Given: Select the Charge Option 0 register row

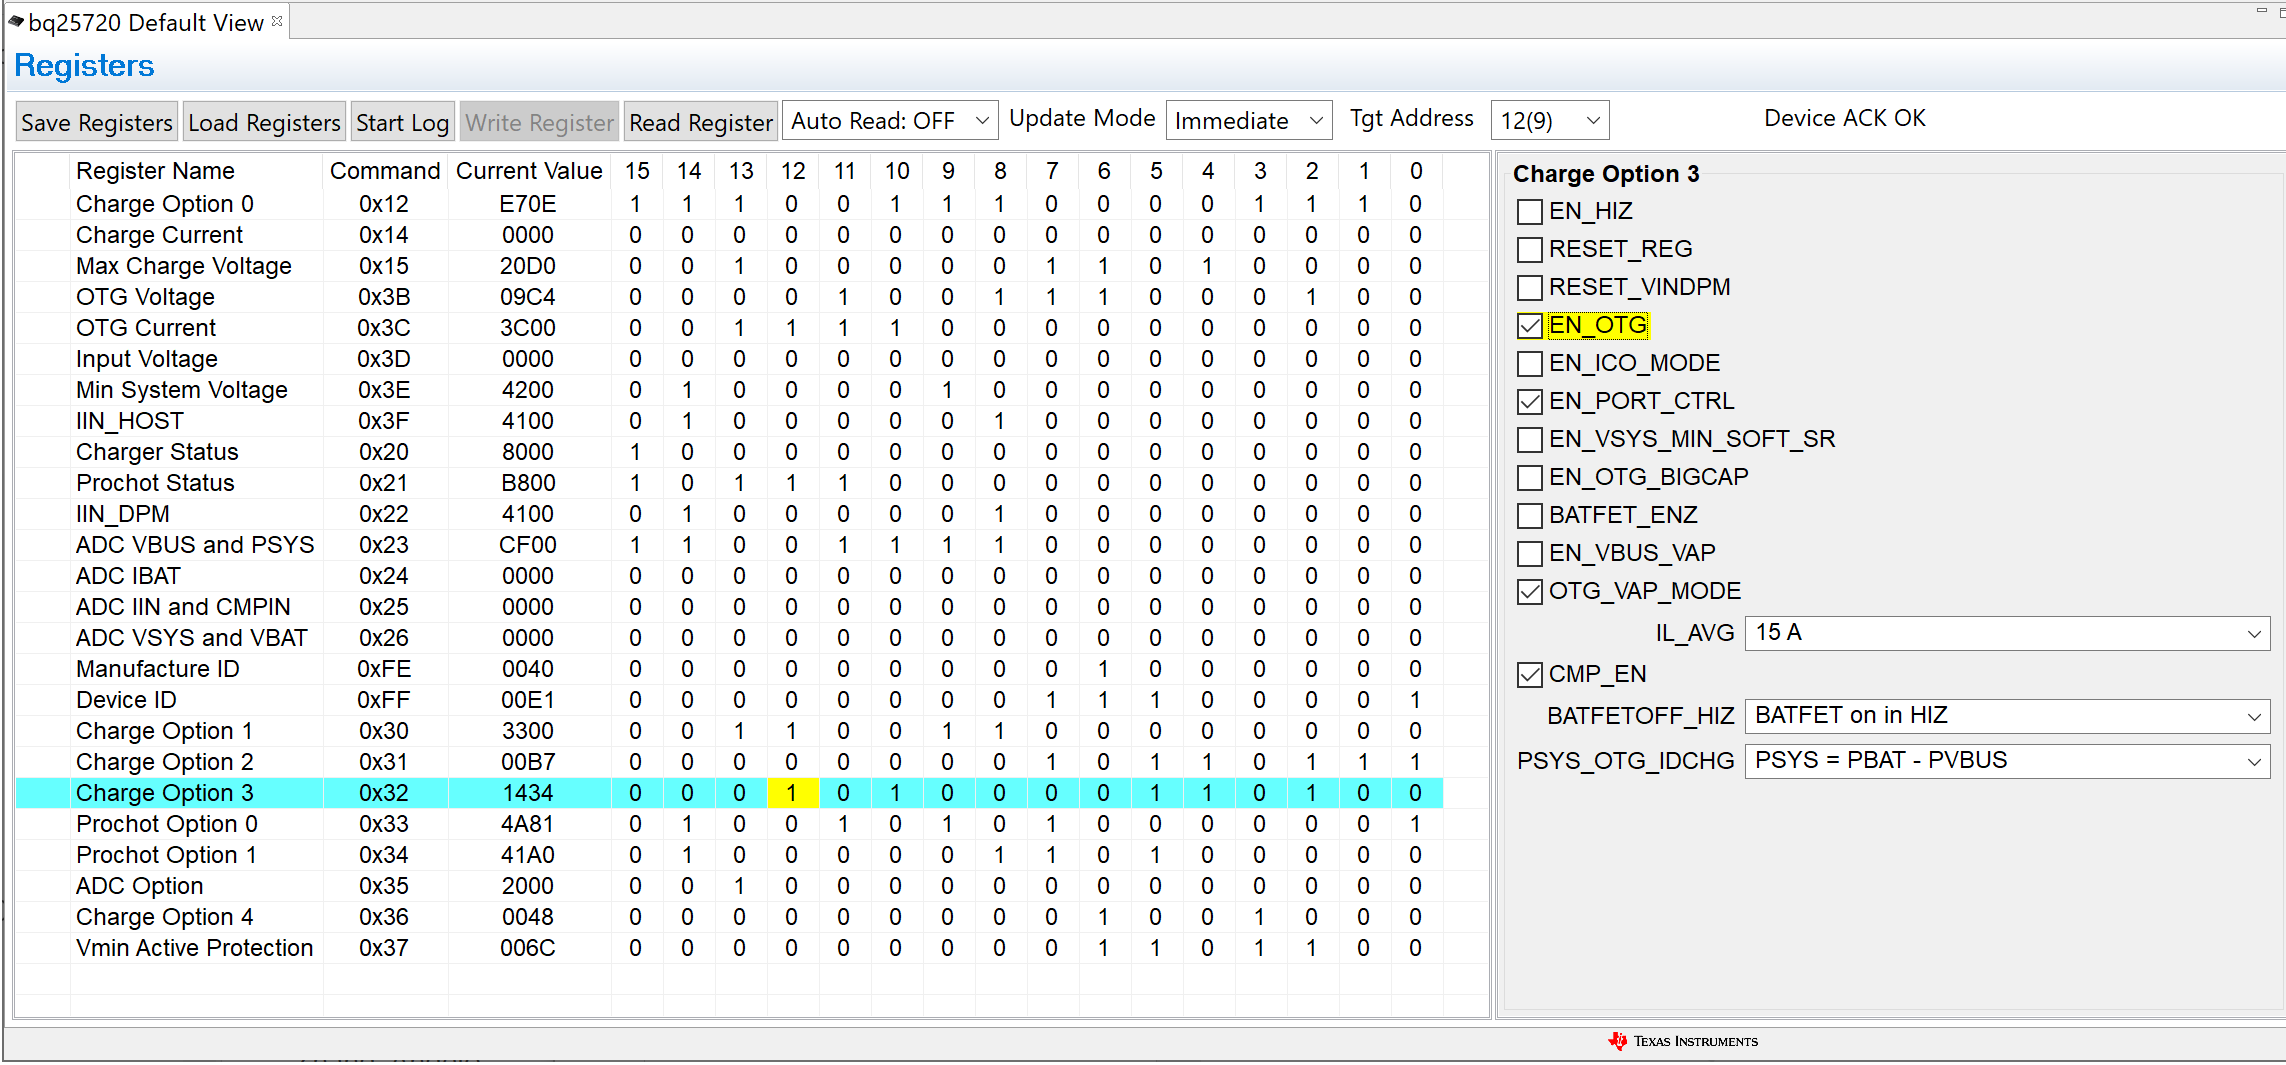Looking at the screenshot, I should [x=165, y=204].
